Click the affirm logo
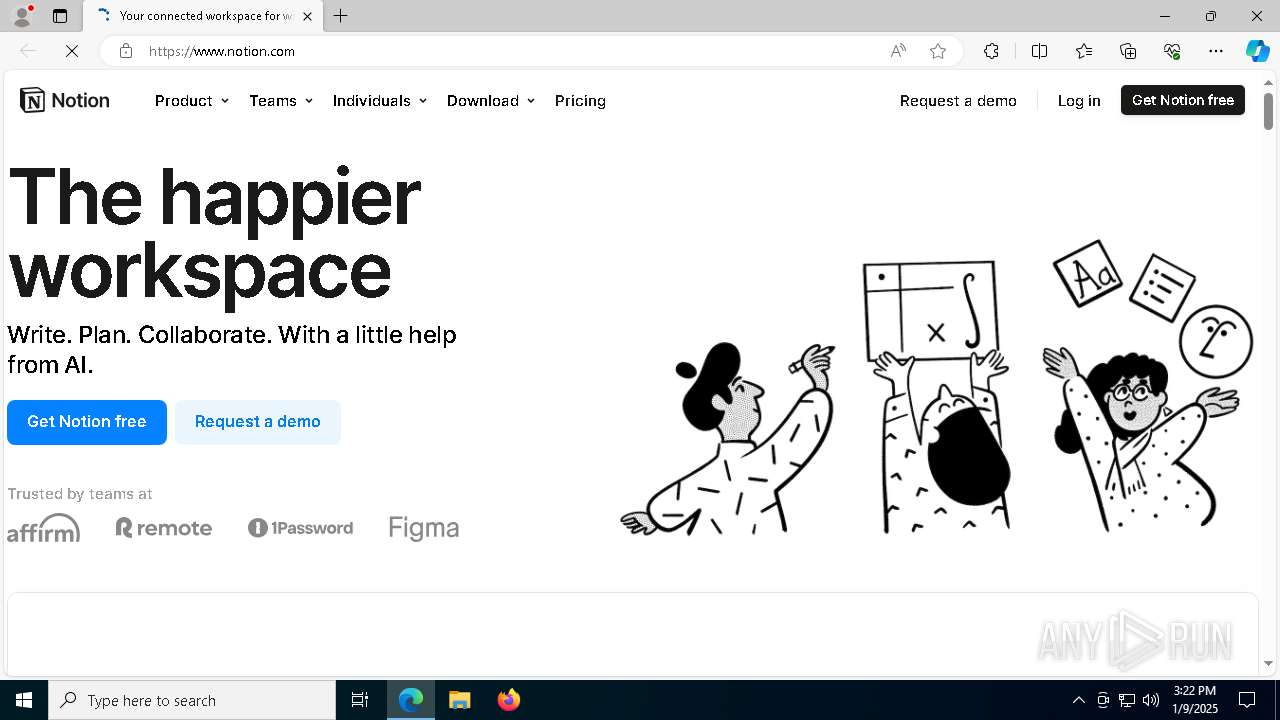The height and width of the screenshot is (720, 1280). pyautogui.click(x=44, y=528)
